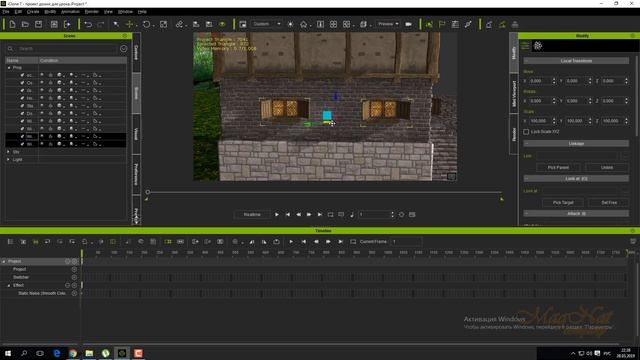Save the project via floppy icon
The height and width of the screenshot is (360, 640).
coord(38,24)
